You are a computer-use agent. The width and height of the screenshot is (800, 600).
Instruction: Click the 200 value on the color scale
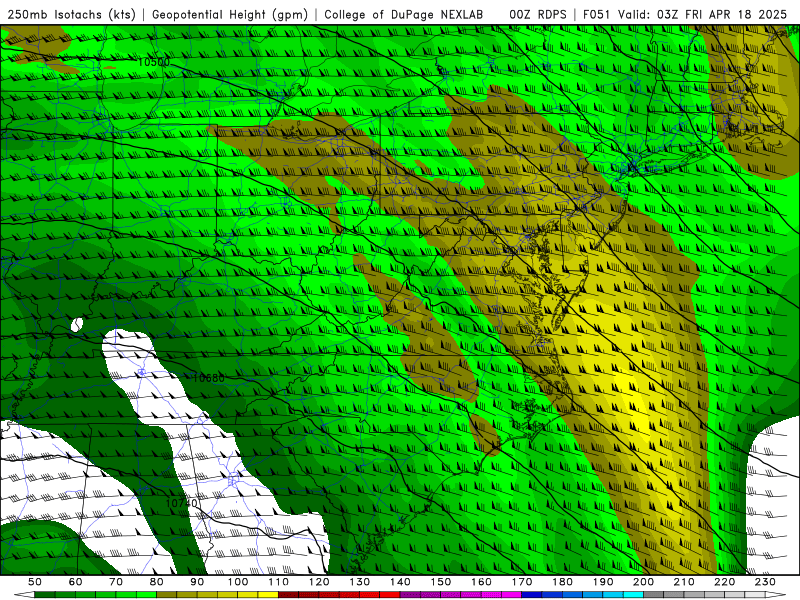[x=644, y=582]
